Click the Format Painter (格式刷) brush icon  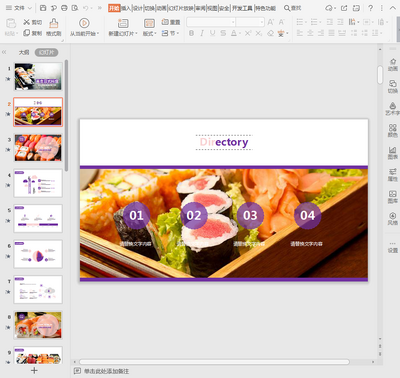53,23
